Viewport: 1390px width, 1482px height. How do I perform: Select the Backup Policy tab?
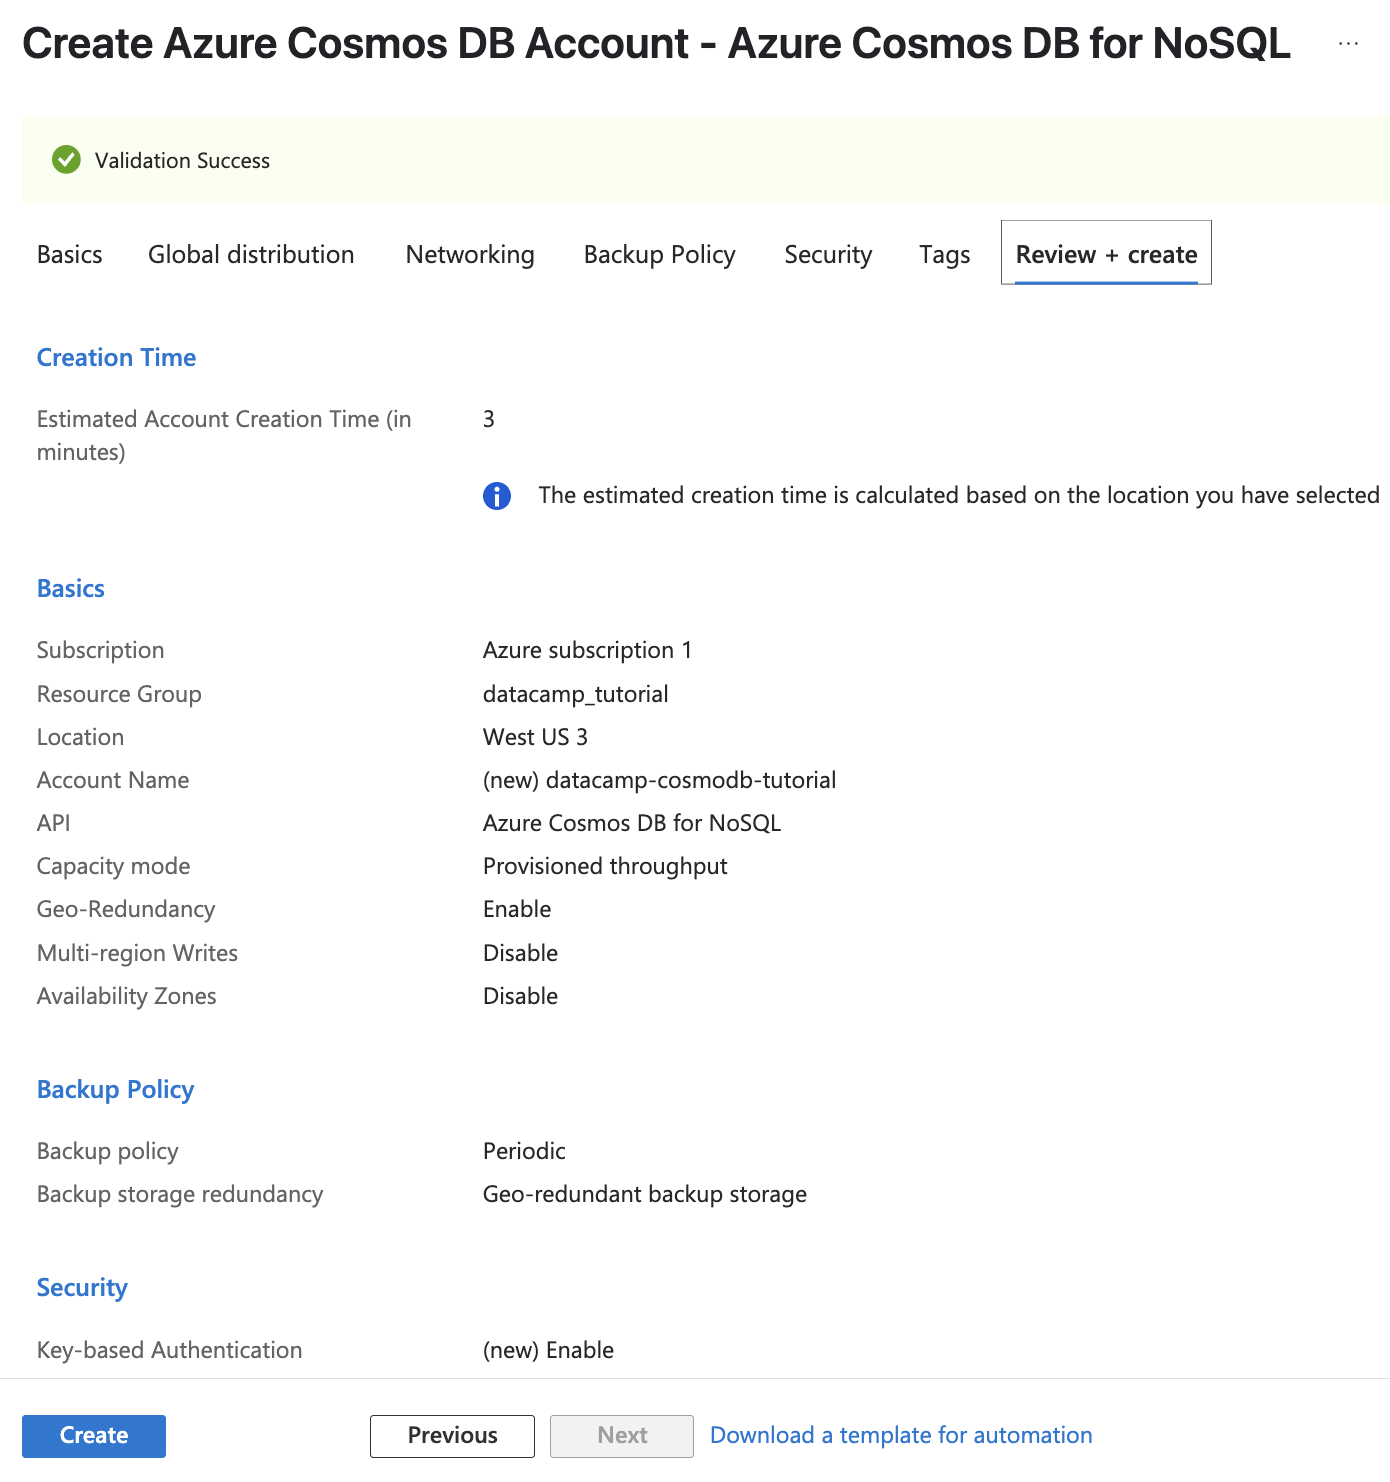pos(660,255)
